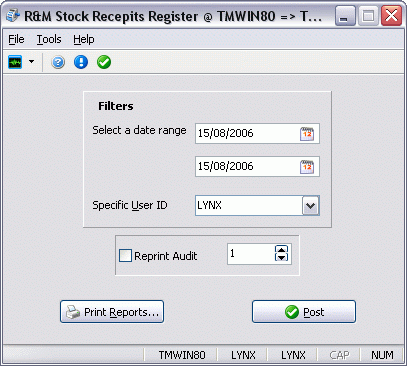Open calendar picker for the second date

(x=307, y=167)
